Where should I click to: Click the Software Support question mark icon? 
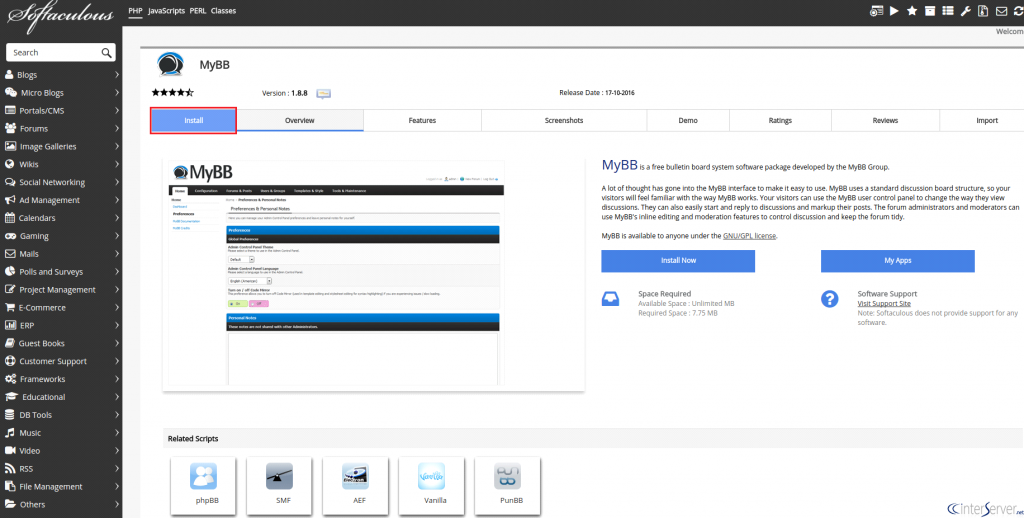point(829,299)
